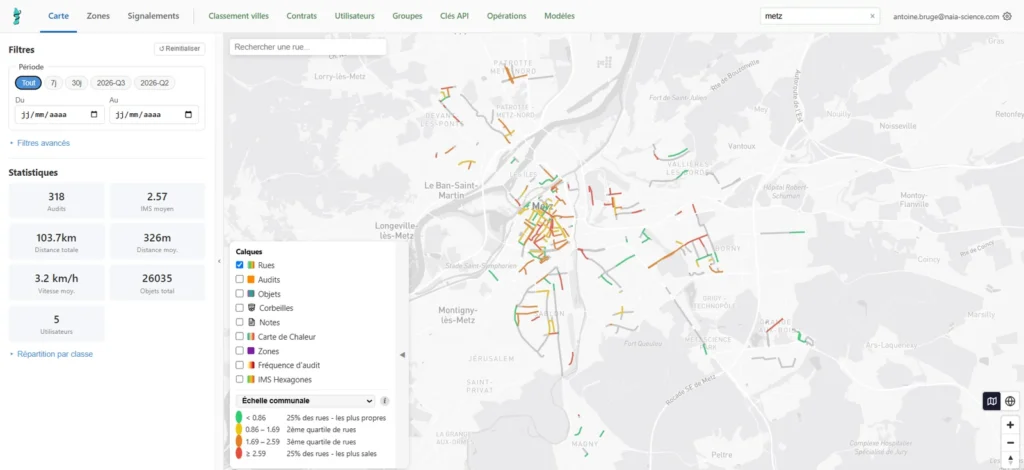This screenshot has width=1024, height=470.
Task: Click the antoine.bruge@naia-science.com account label
Action: pos(946,16)
